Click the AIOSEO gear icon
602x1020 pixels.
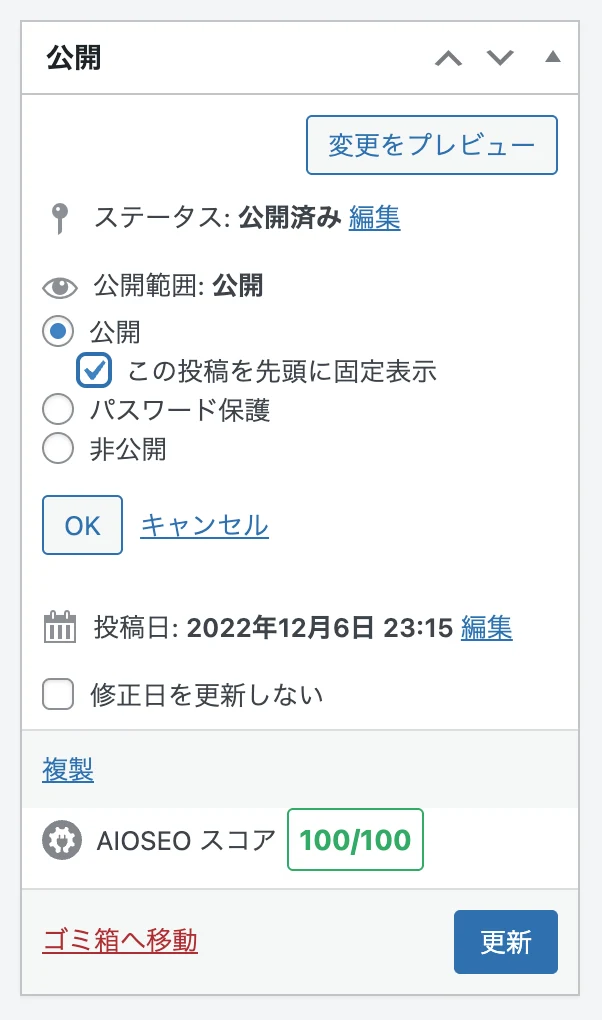pyautogui.click(x=60, y=840)
